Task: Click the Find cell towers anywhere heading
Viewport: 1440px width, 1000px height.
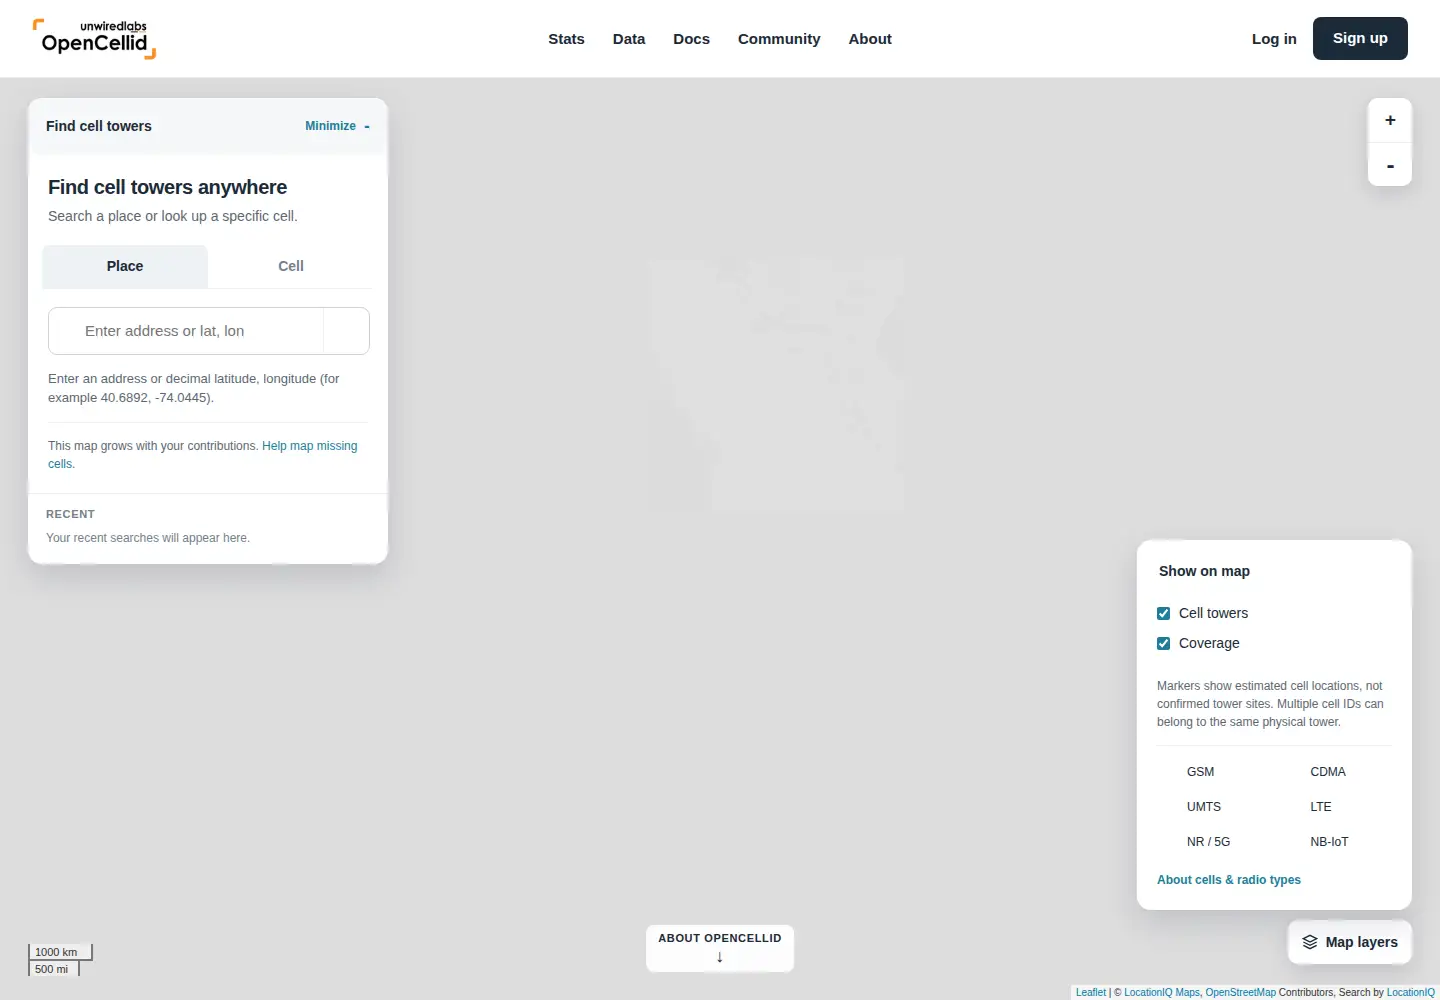Action: [167, 187]
